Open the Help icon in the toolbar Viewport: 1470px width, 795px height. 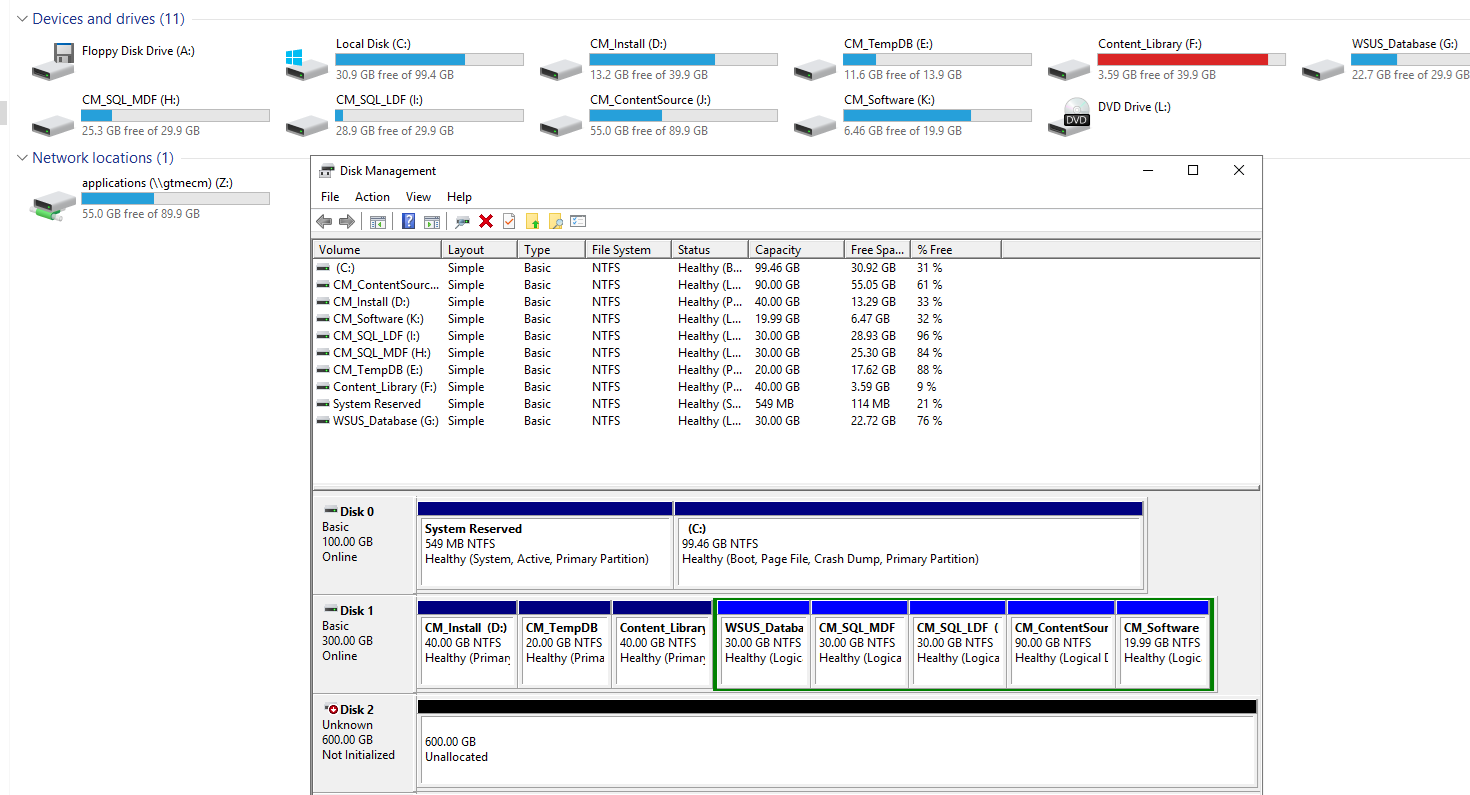408,221
